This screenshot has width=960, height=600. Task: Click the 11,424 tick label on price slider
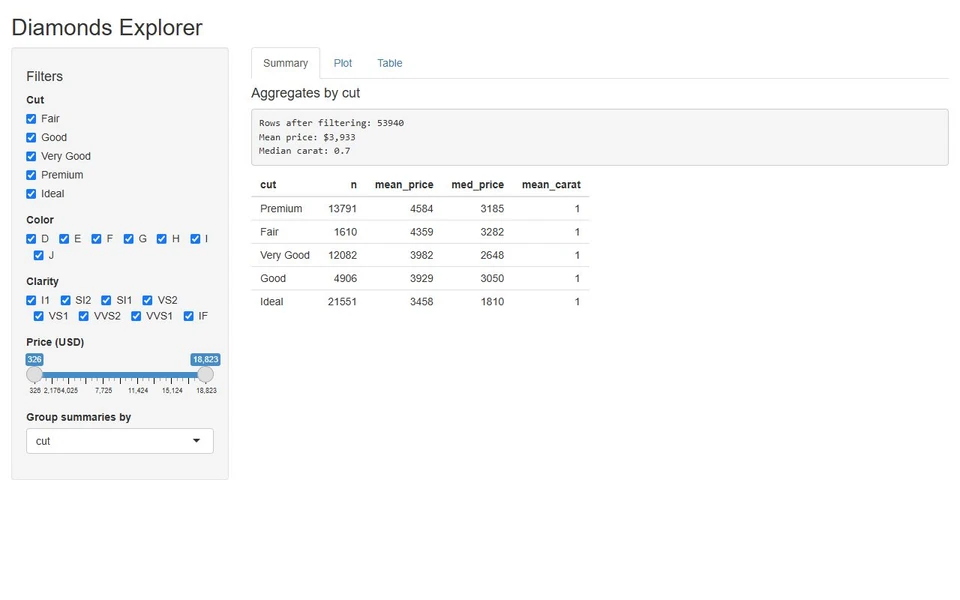tap(138, 391)
